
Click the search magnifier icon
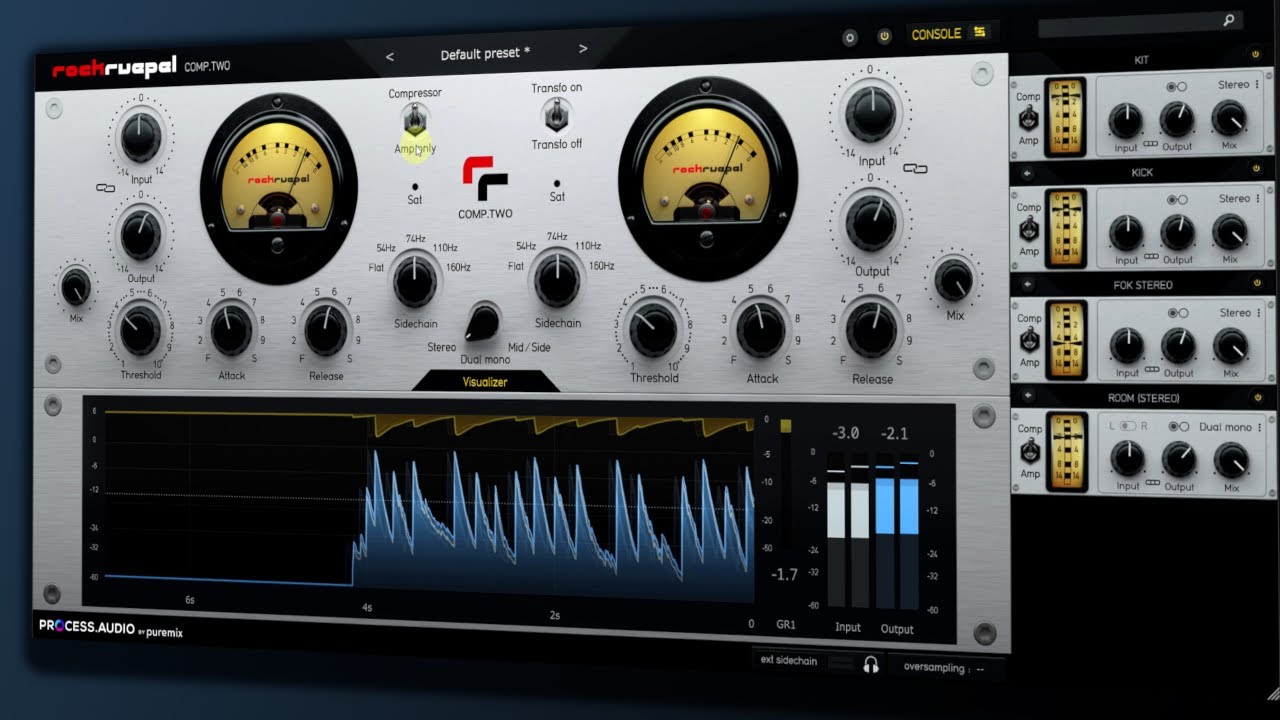1229,20
